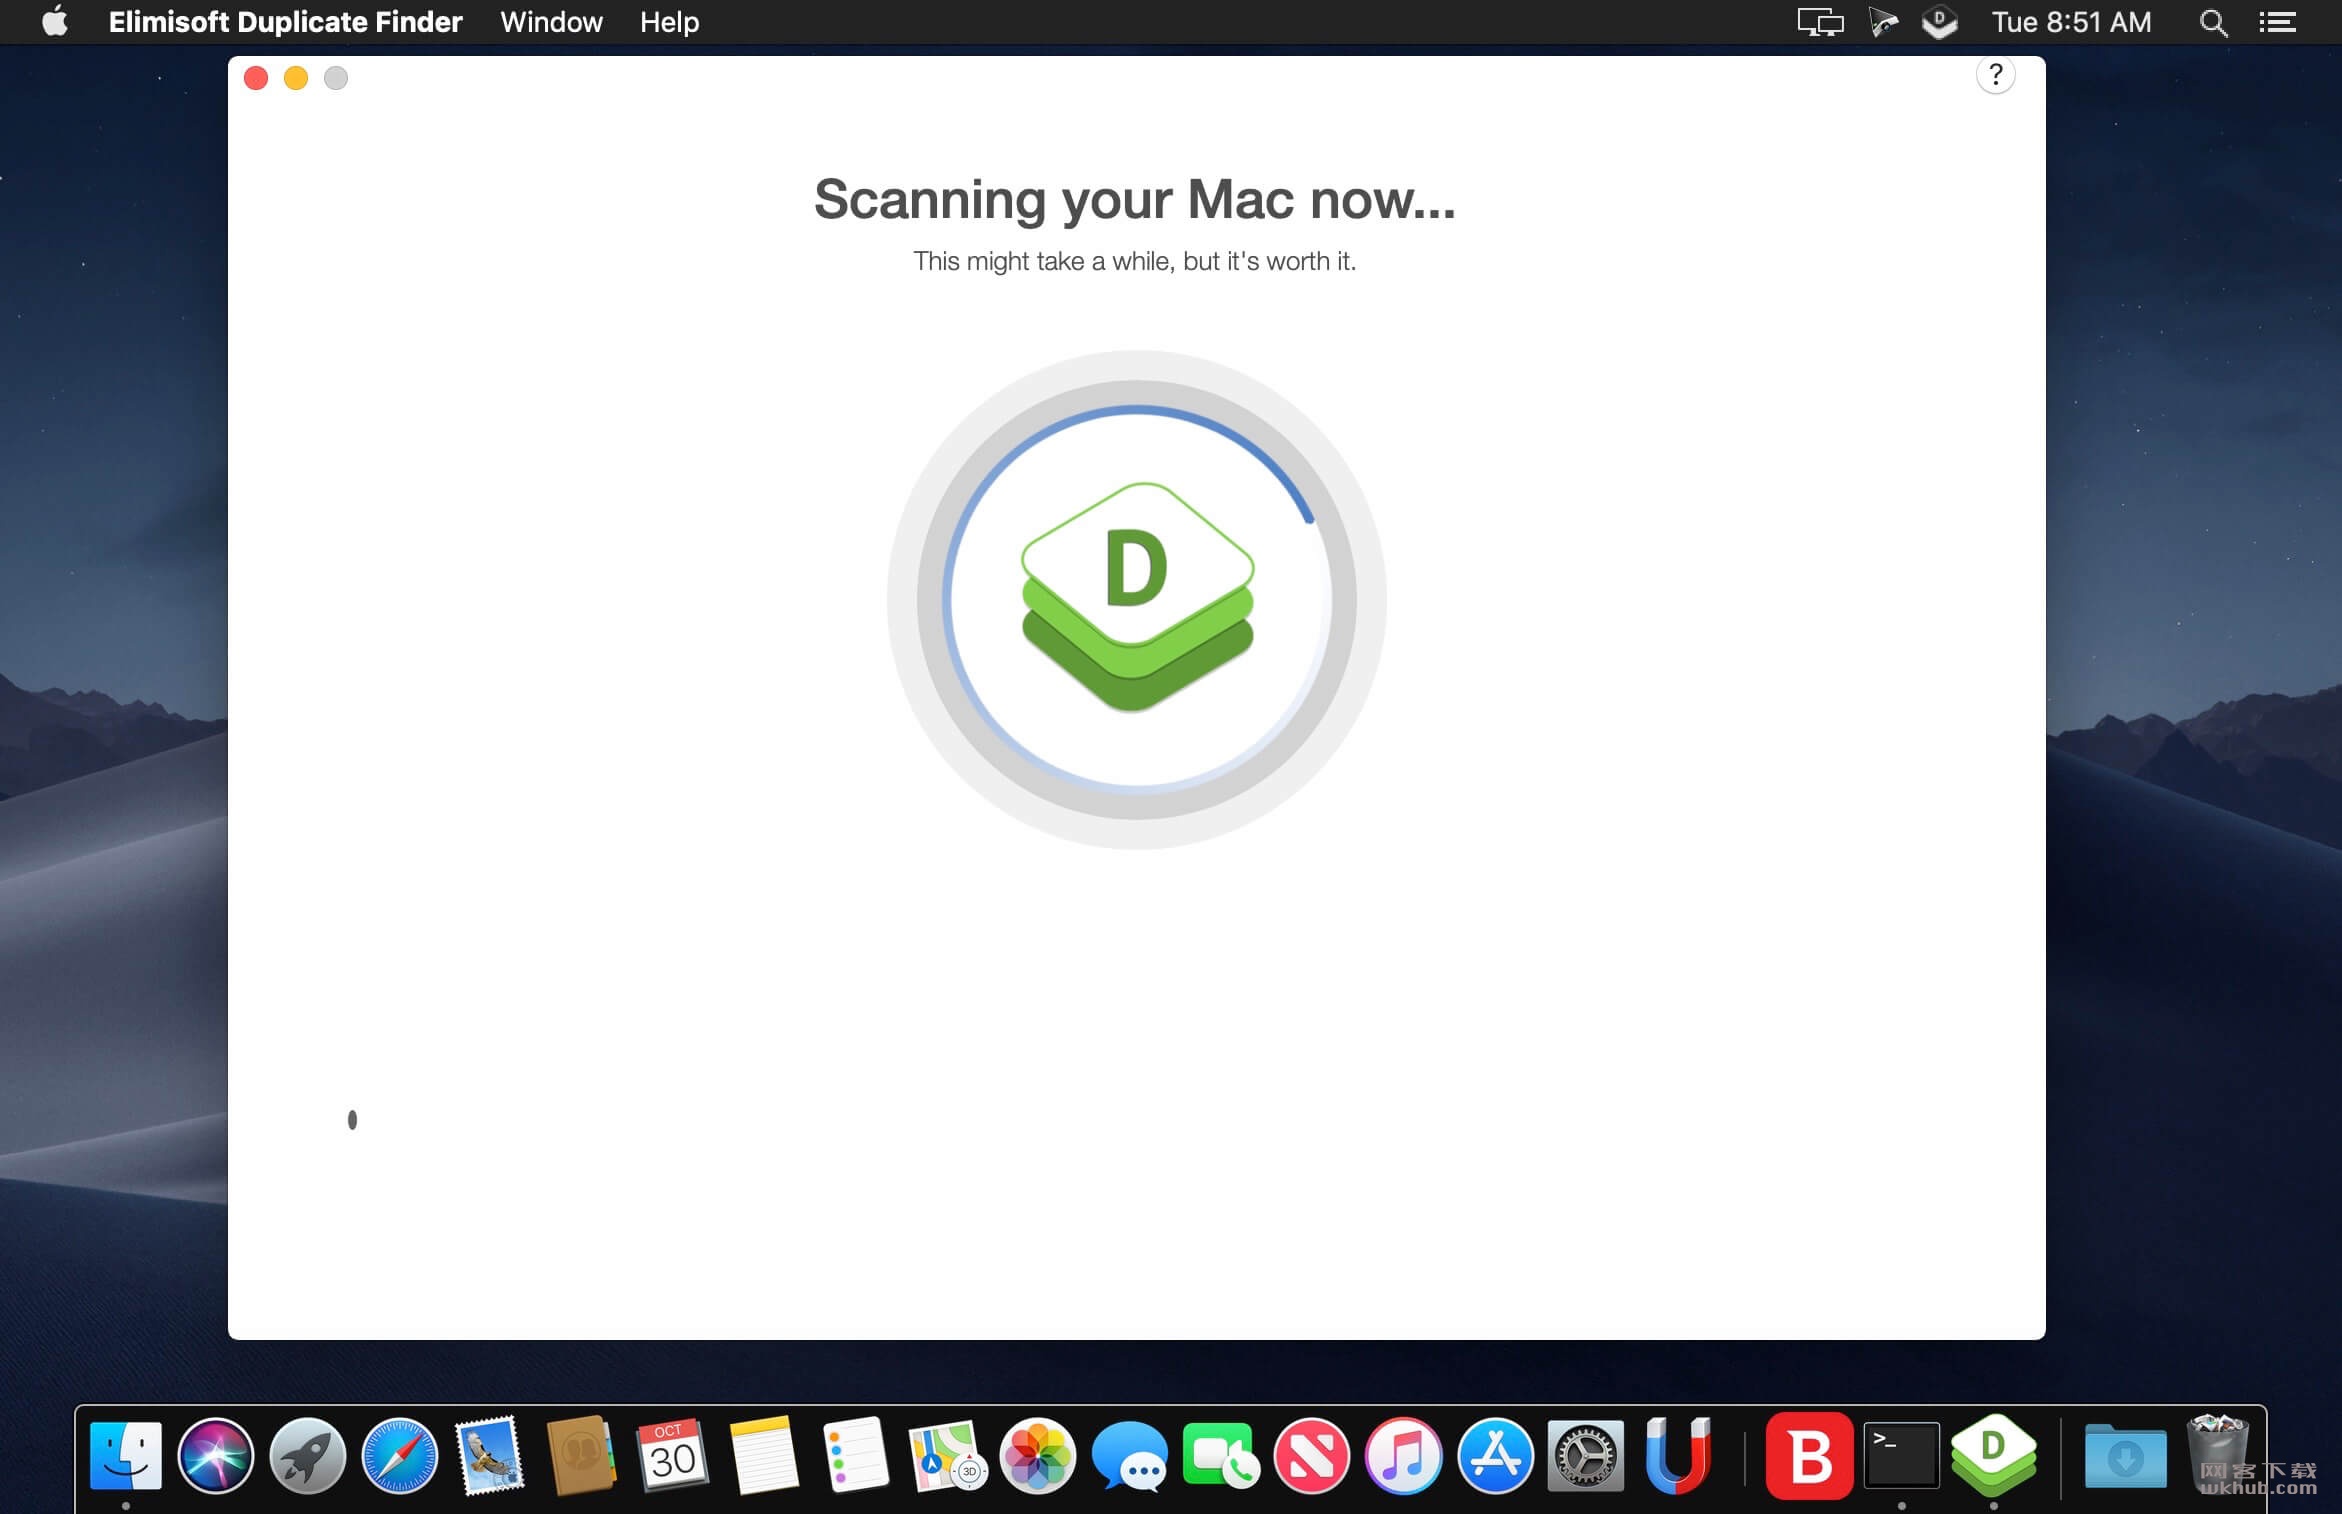Image resolution: width=2342 pixels, height=1514 pixels.
Task: Open Photos app in Dock
Action: click(1038, 1455)
